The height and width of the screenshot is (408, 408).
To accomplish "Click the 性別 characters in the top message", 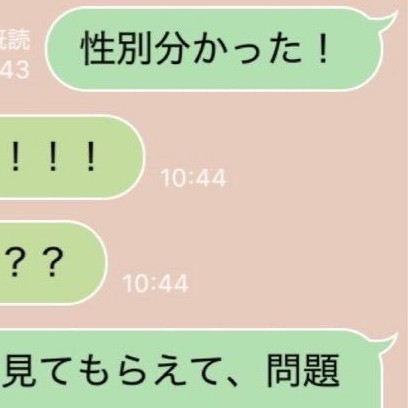I will 117,48.
